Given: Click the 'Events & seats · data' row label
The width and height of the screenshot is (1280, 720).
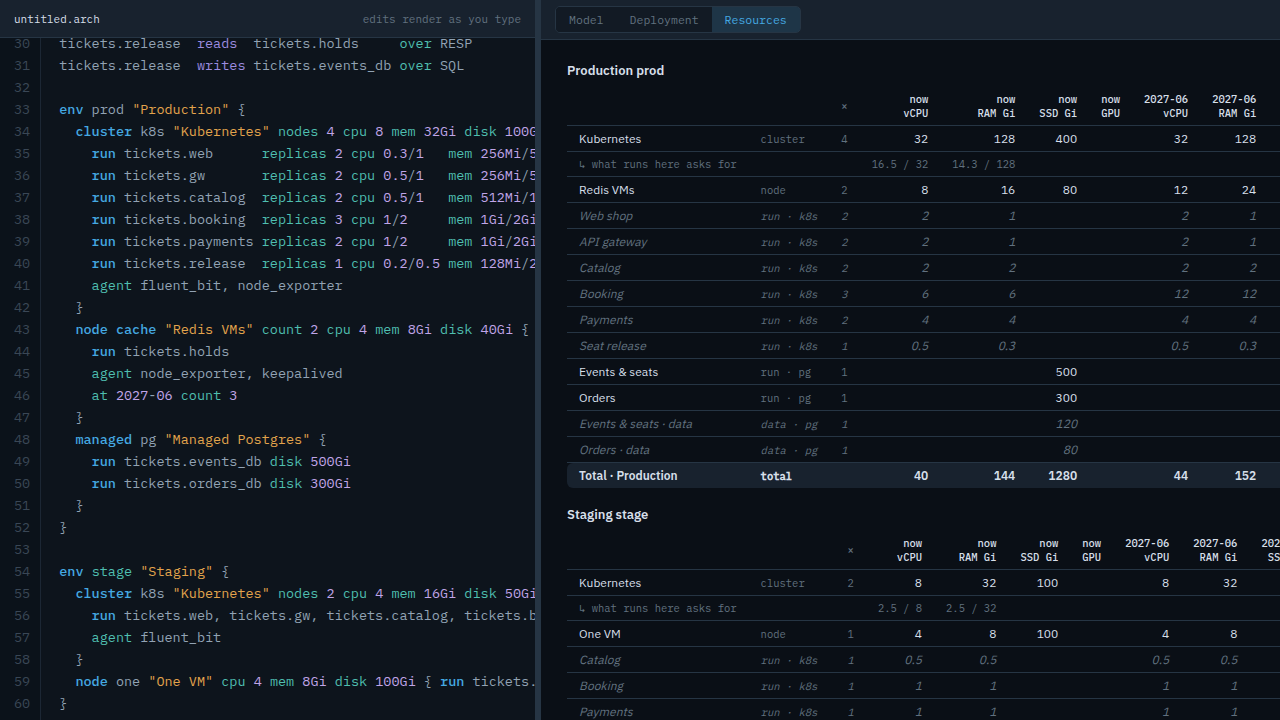Looking at the screenshot, I should pyautogui.click(x=635, y=424).
